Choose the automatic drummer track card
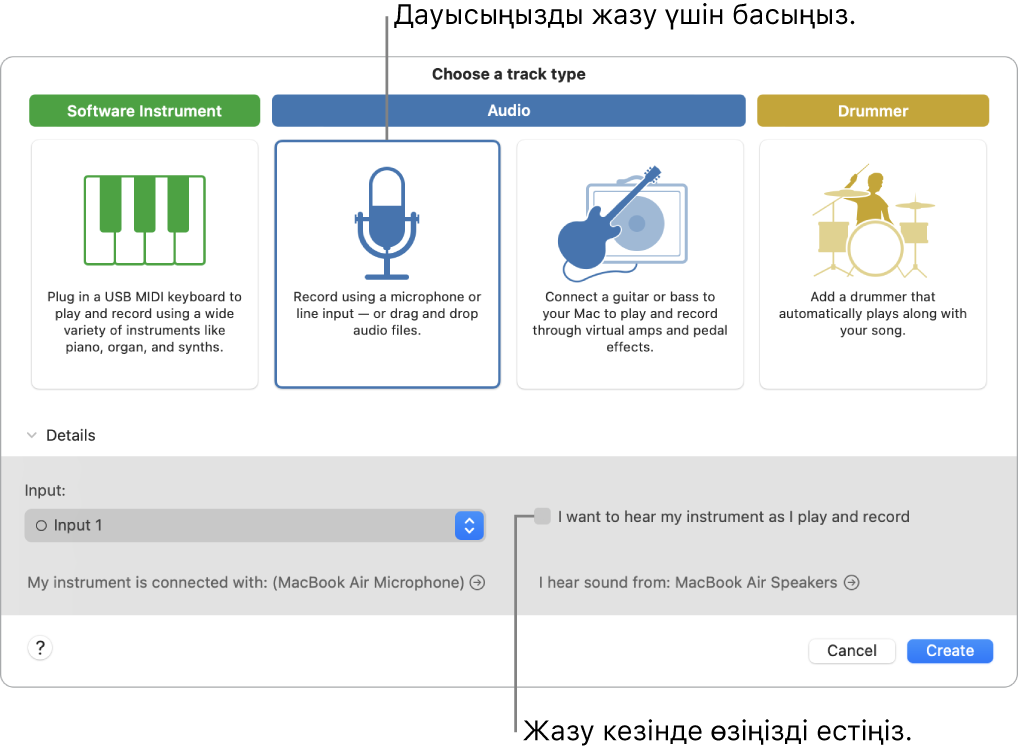Screen dimensions: 1019x753 (872, 264)
